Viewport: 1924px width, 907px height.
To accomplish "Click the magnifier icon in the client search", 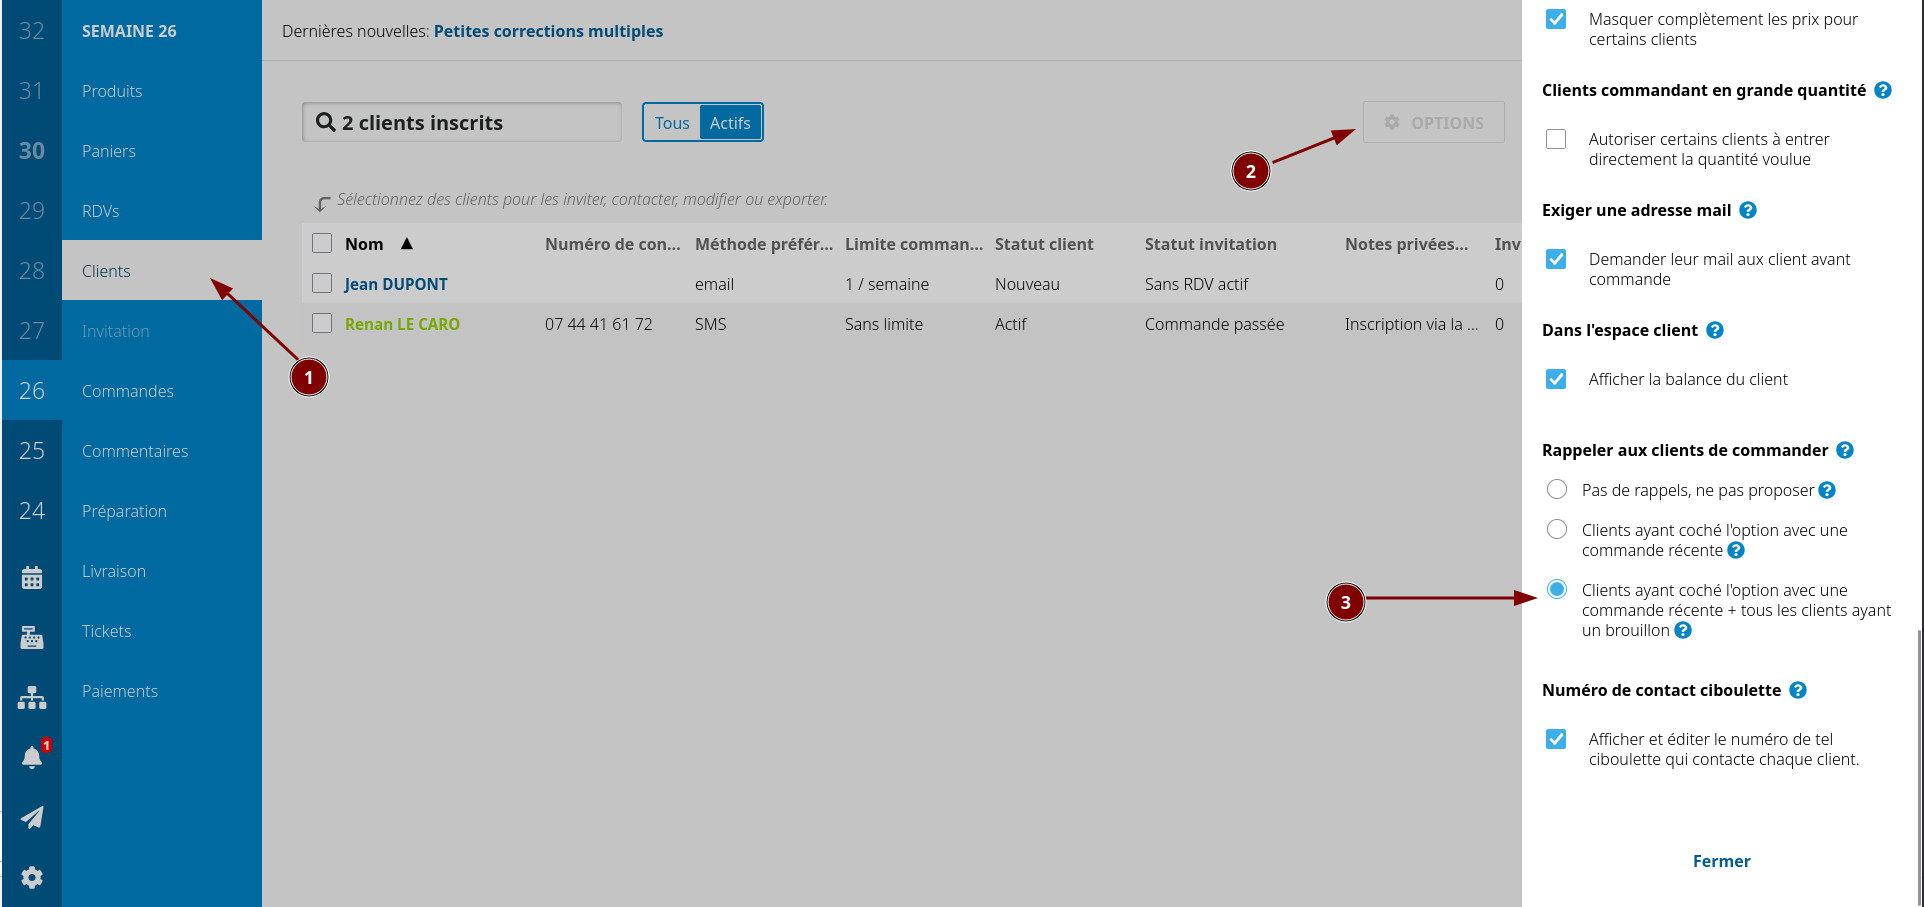I will [326, 122].
